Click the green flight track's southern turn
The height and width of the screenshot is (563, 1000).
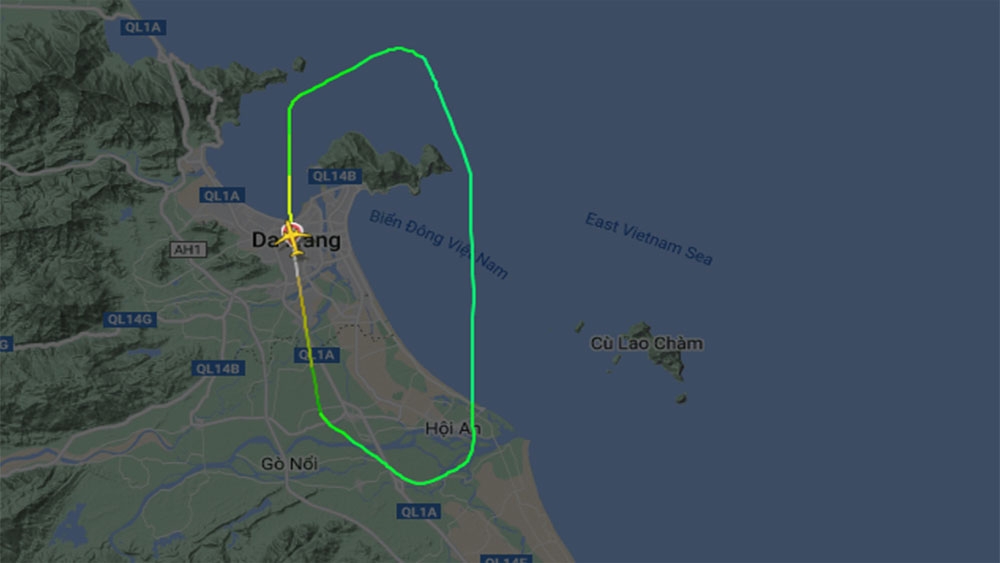coord(421,483)
